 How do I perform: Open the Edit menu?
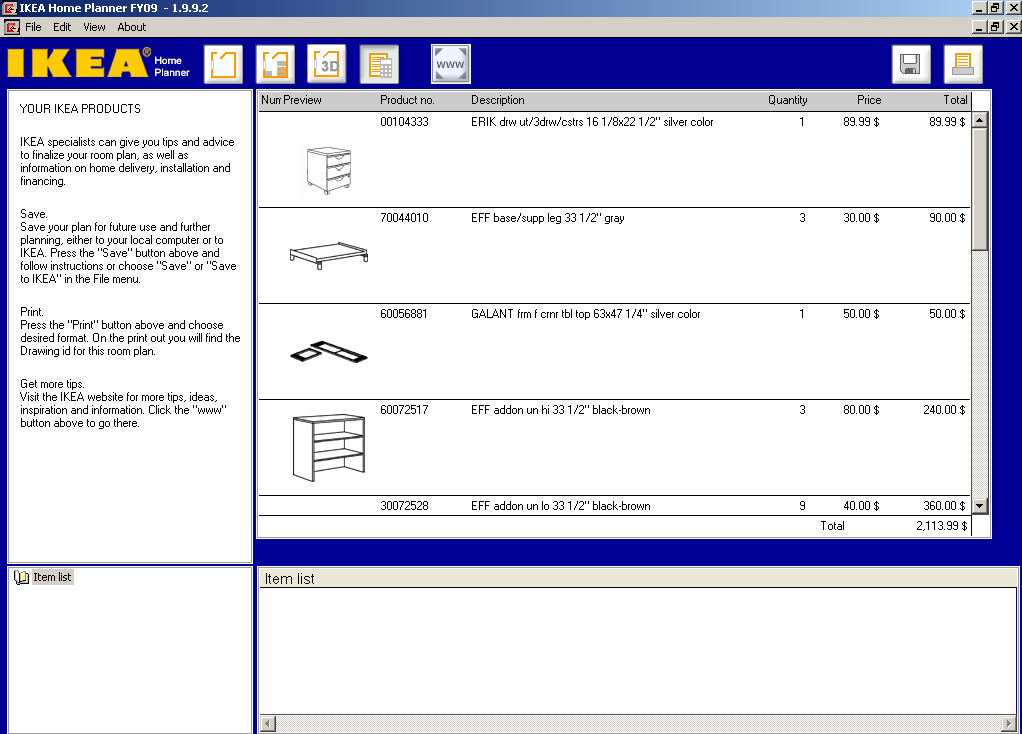point(62,27)
